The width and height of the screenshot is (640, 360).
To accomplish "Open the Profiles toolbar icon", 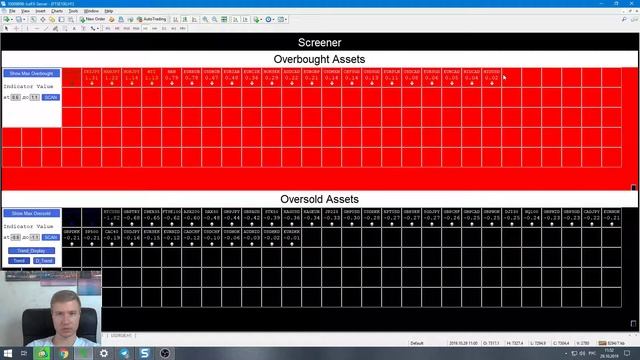I will point(18,19).
